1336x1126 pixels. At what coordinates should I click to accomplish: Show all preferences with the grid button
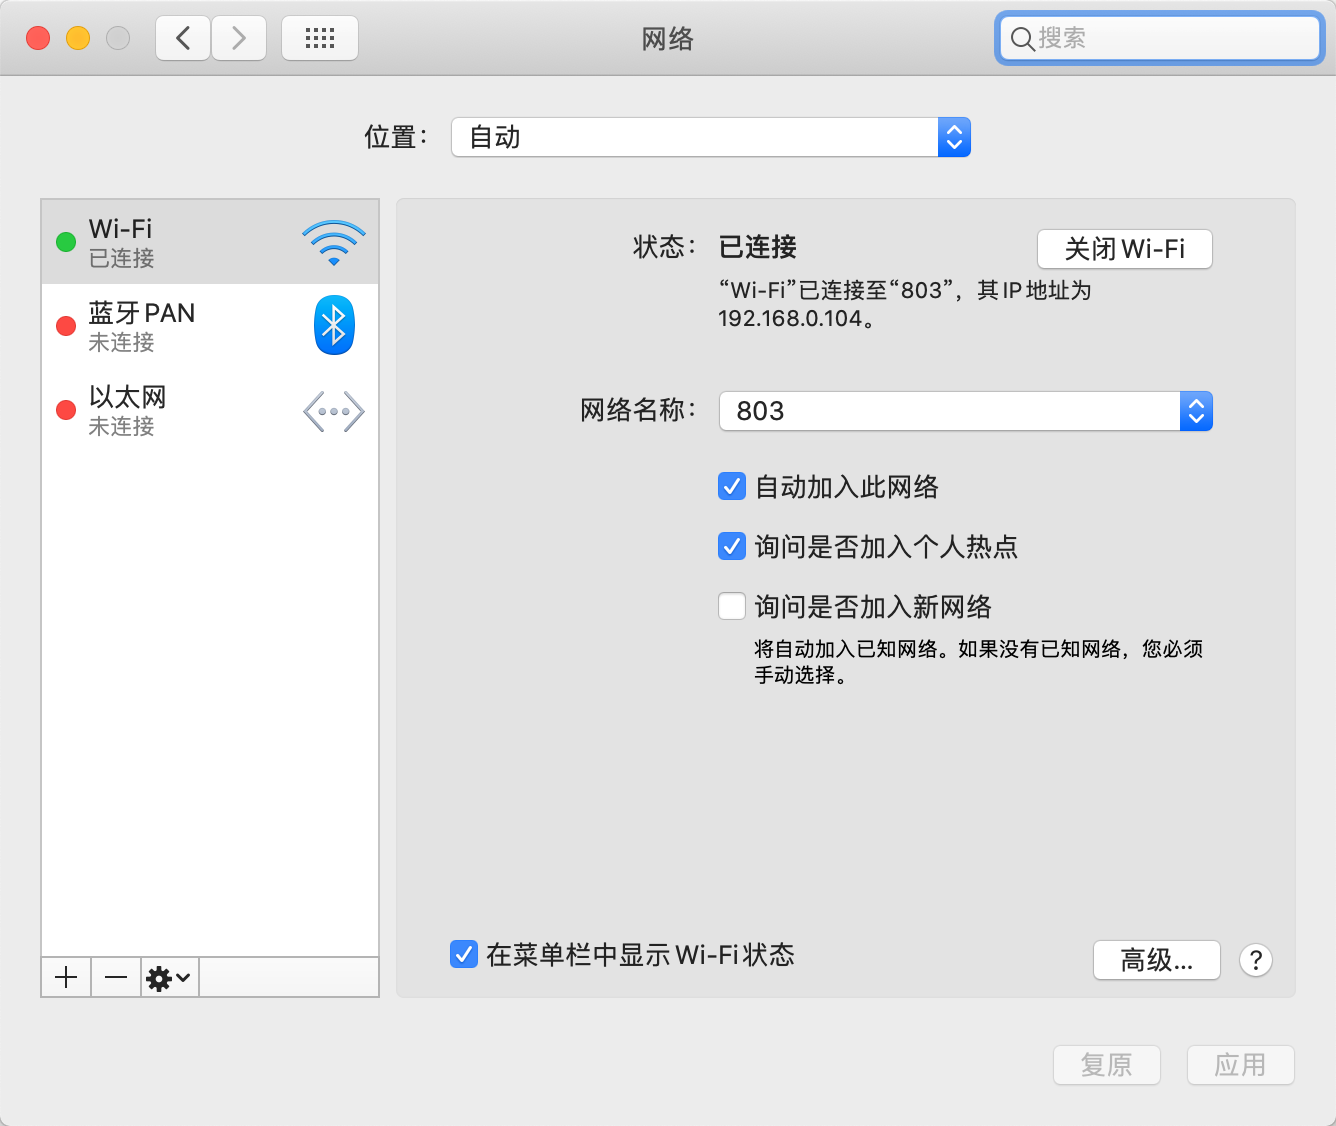pos(320,38)
